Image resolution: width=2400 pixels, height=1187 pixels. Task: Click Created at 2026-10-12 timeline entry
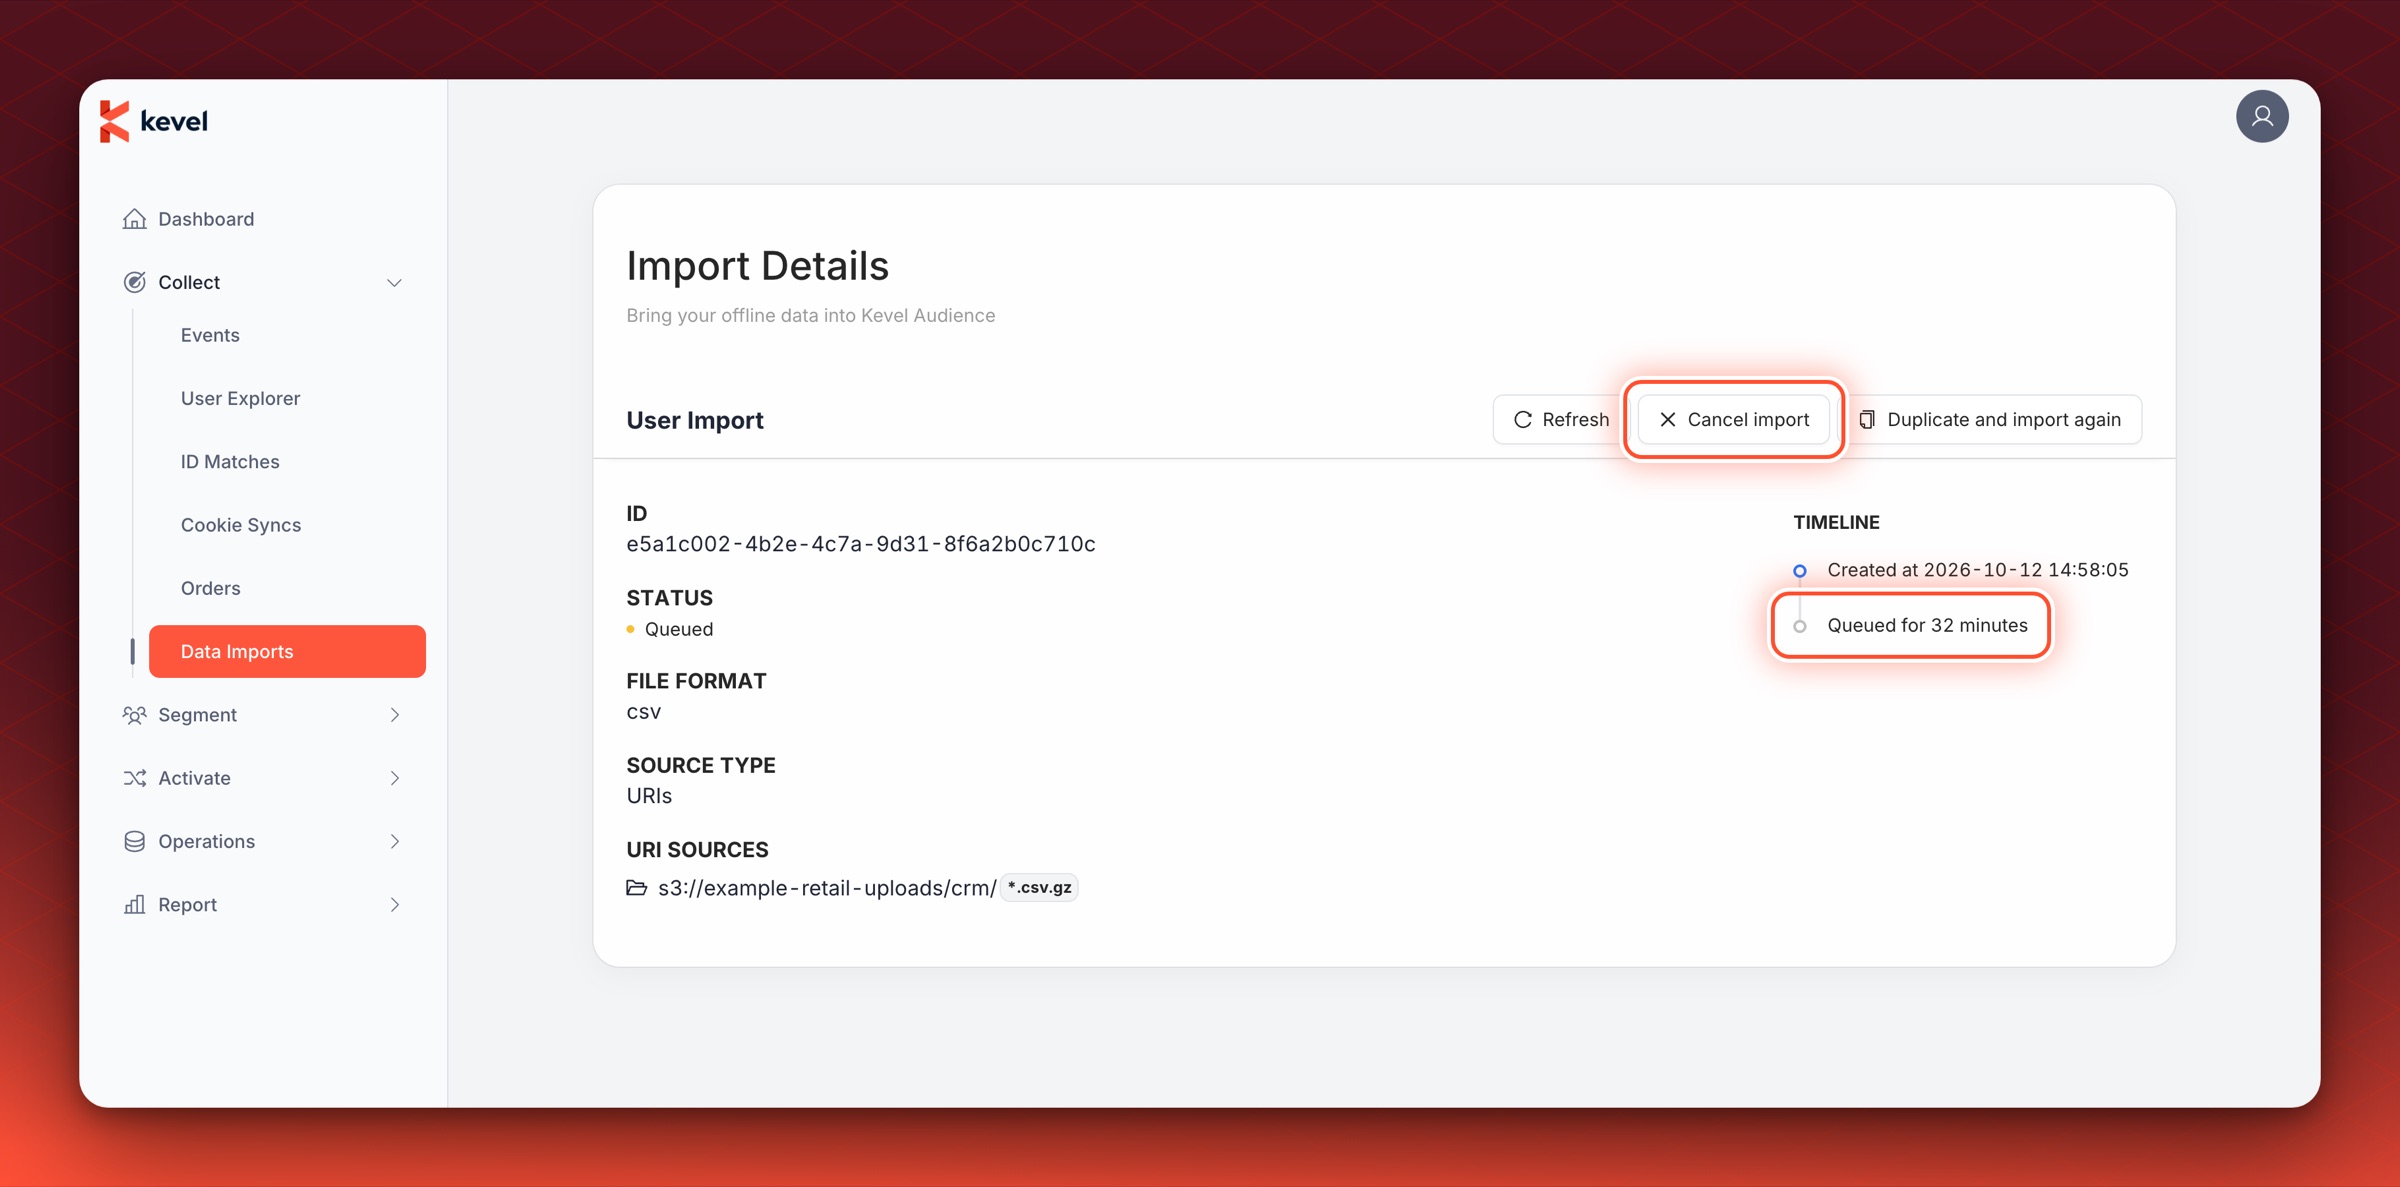point(1977,570)
